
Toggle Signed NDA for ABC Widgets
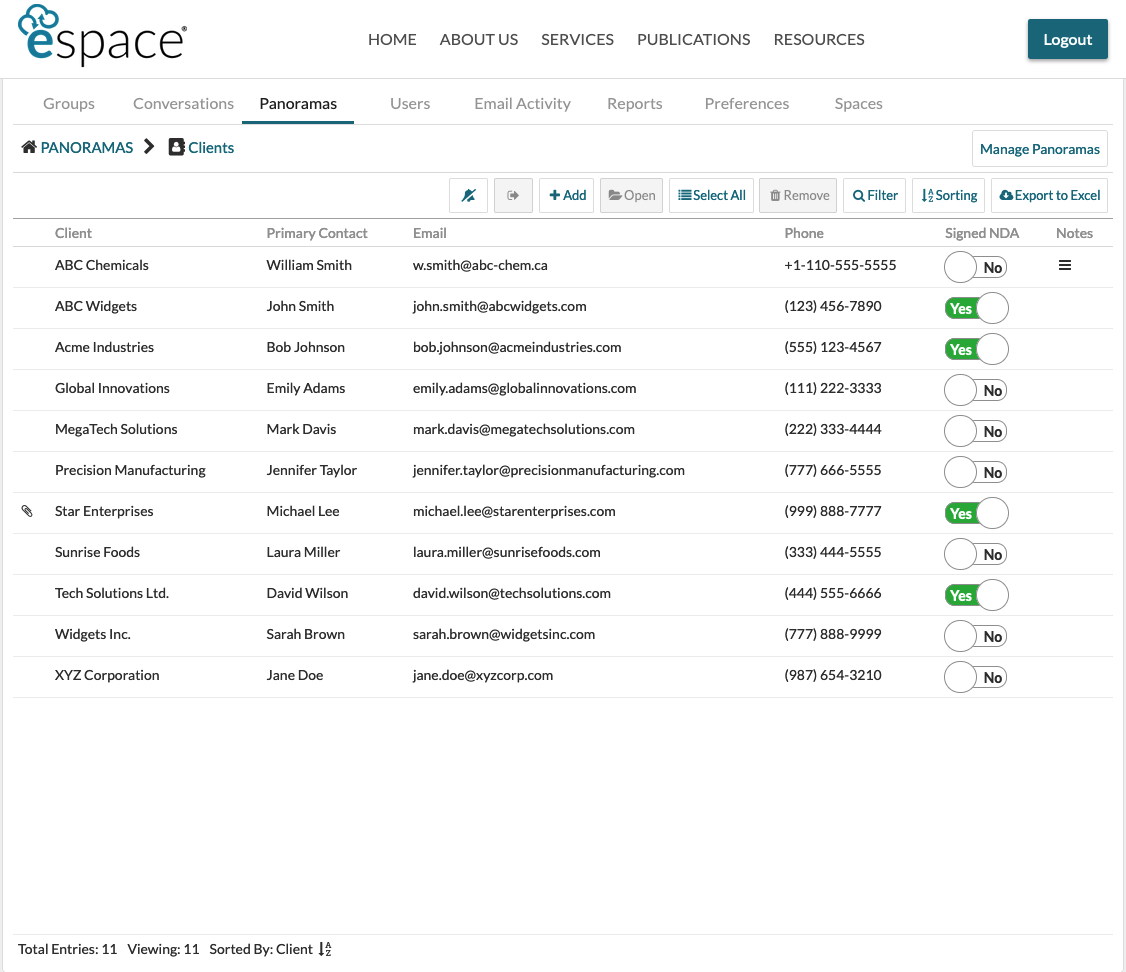click(976, 308)
